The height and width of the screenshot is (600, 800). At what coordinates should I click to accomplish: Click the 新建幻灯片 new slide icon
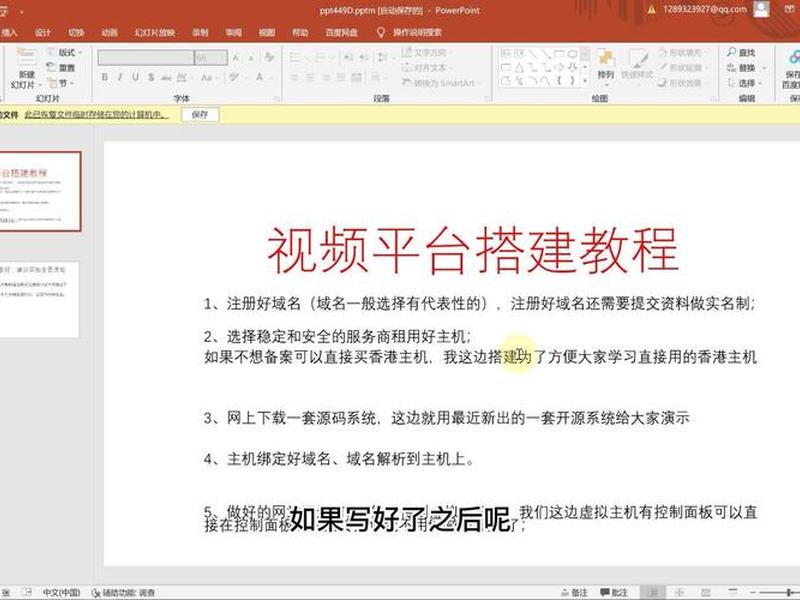pyautogui.click(x=26, y=57)
